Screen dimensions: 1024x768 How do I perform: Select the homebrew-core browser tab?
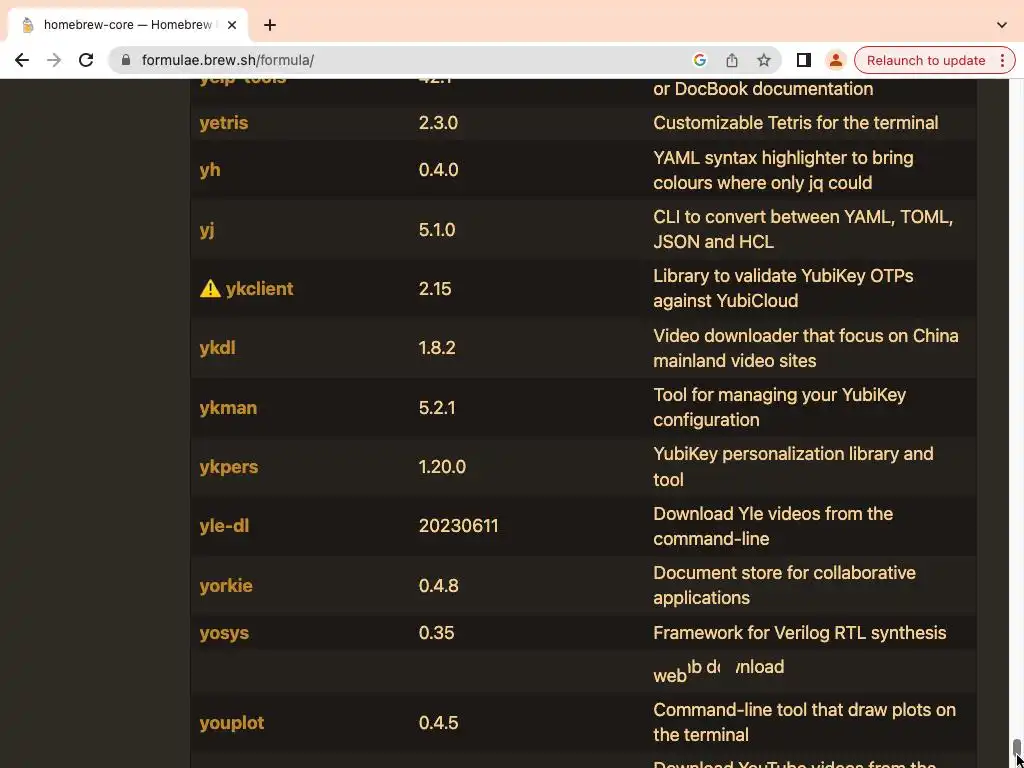[128, 25]
